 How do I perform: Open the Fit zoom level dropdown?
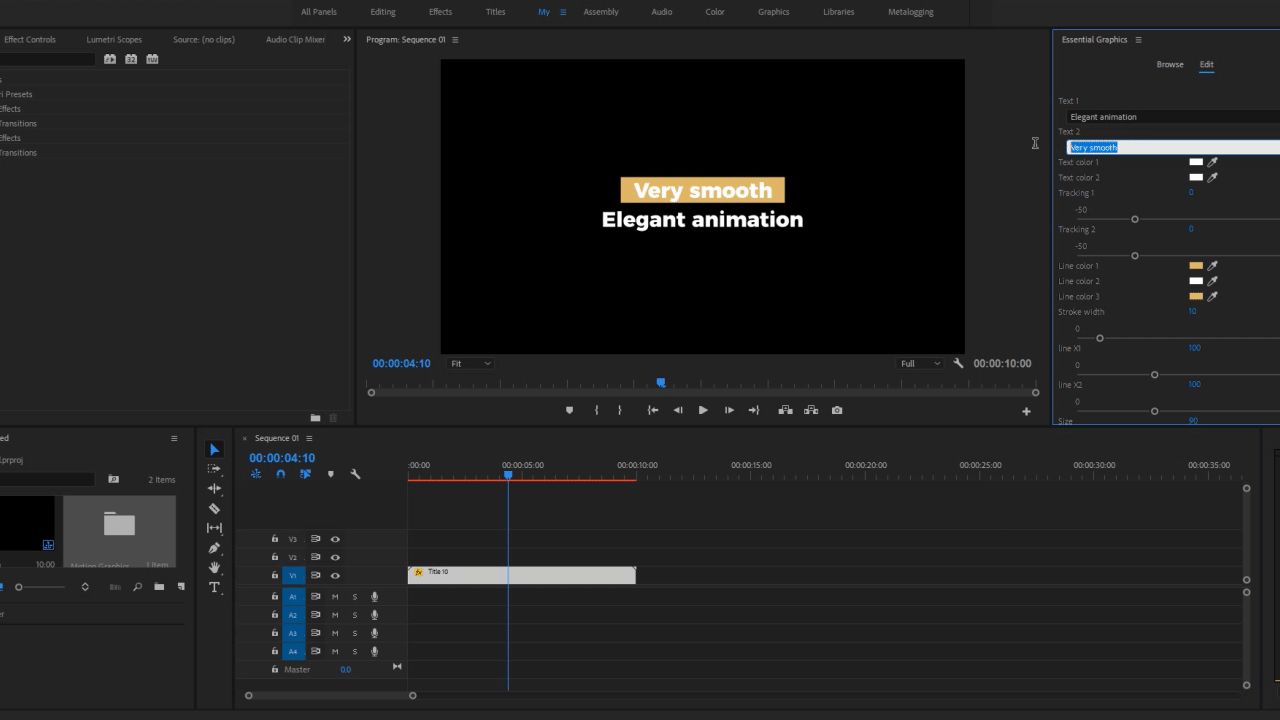click(471, 364)
